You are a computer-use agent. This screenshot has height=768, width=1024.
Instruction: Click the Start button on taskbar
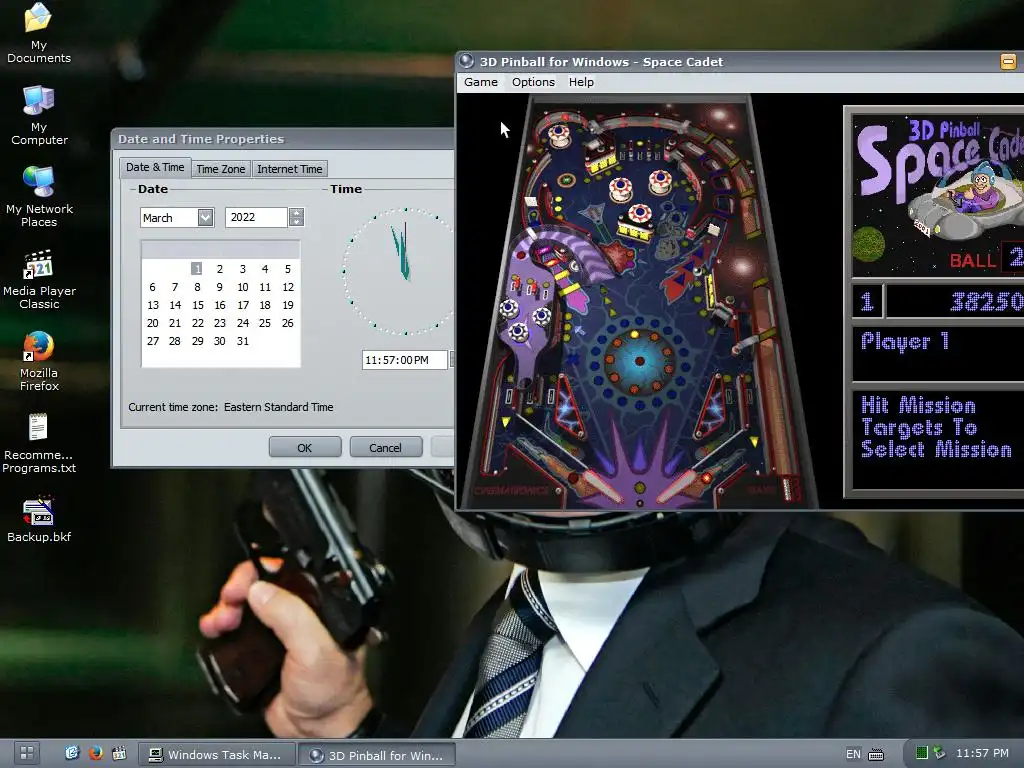(x=27, y=754)
